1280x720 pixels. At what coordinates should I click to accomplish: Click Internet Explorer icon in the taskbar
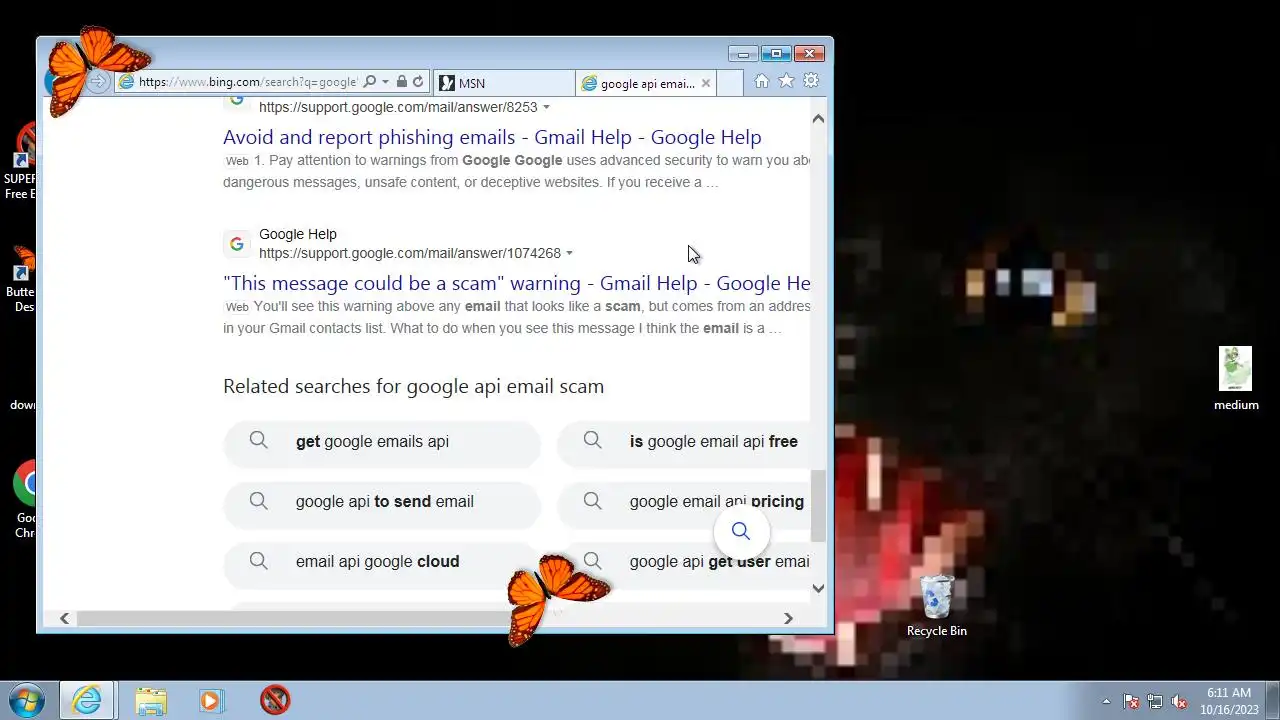tap(87, 700)
